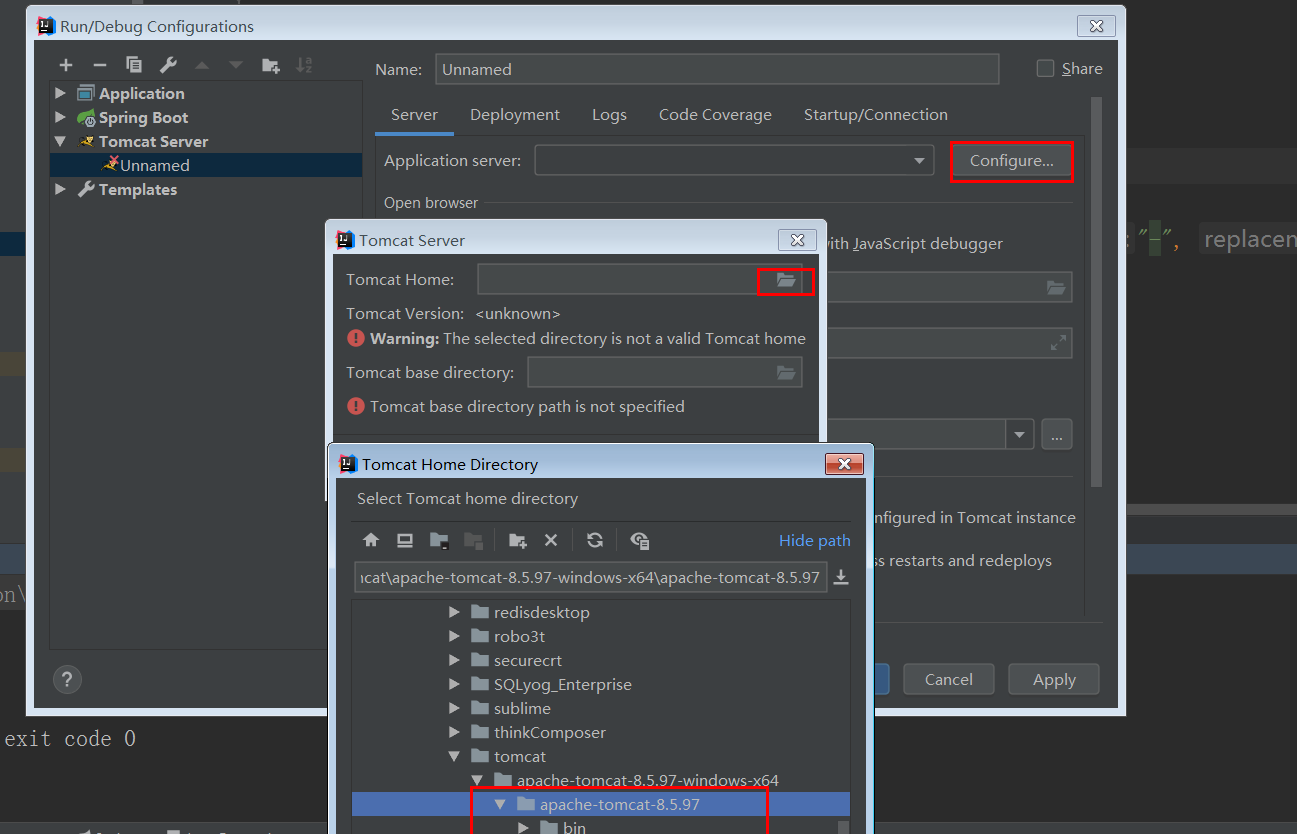
Task: Collapse the apache-tomcat-8.5.97 folder
Action: click(x=501, y=804)
